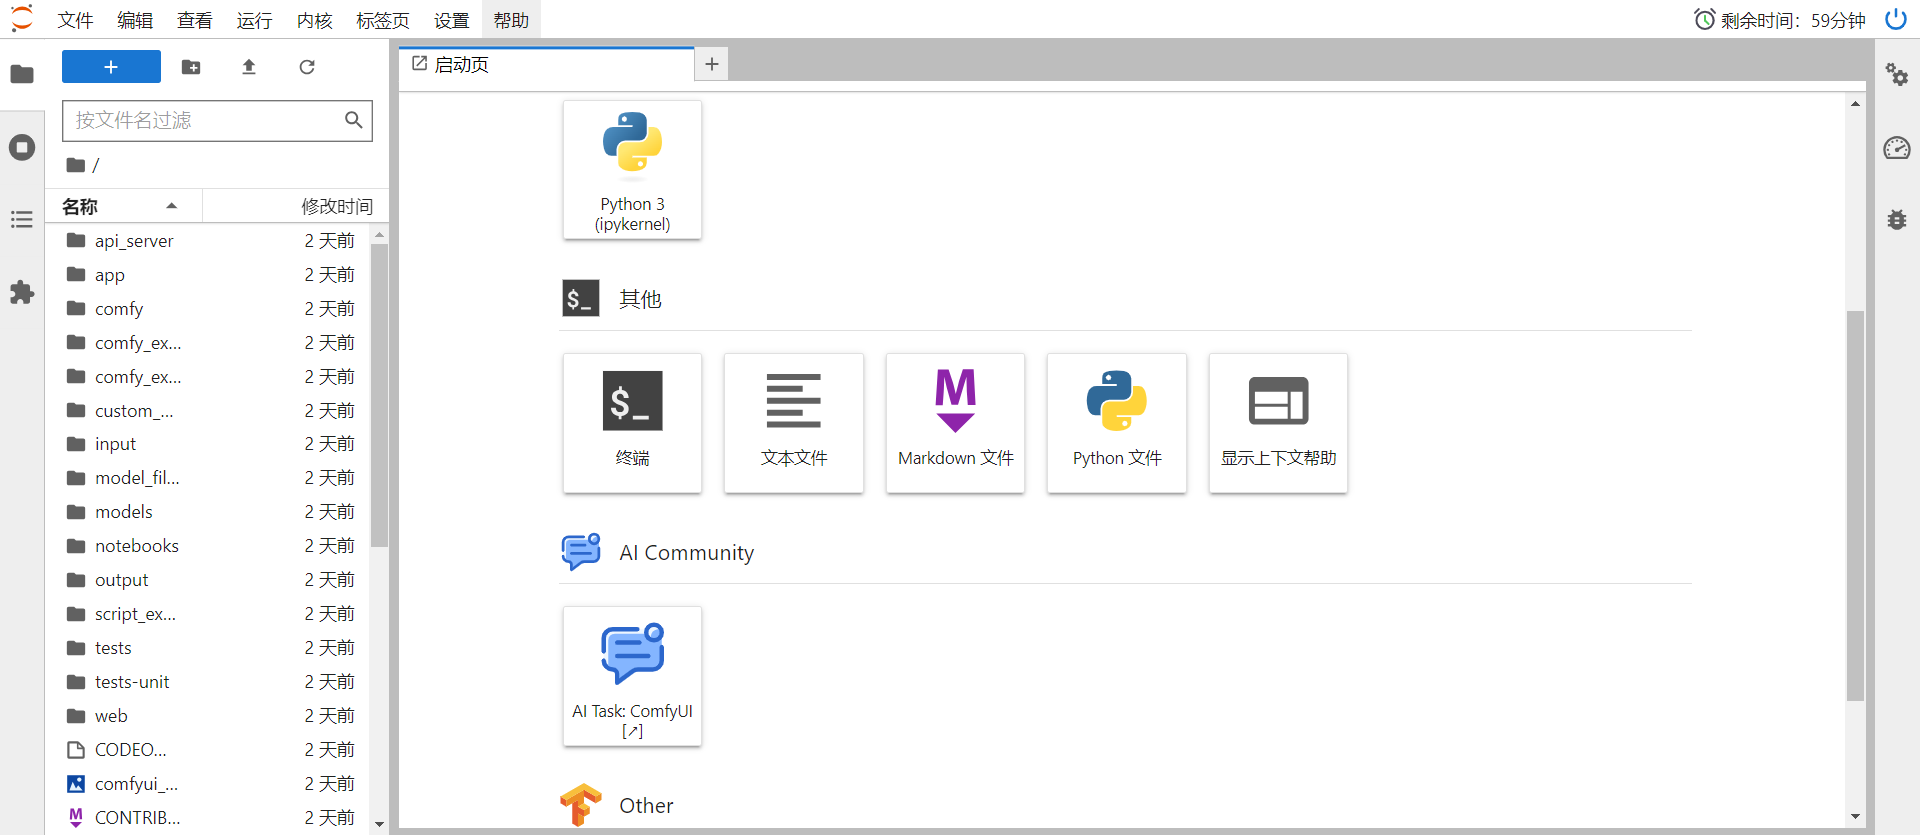The width and height of the screenshot is (1920, 835).
Task: Open the property inspector gears icon
Action: pos(1896,75)
